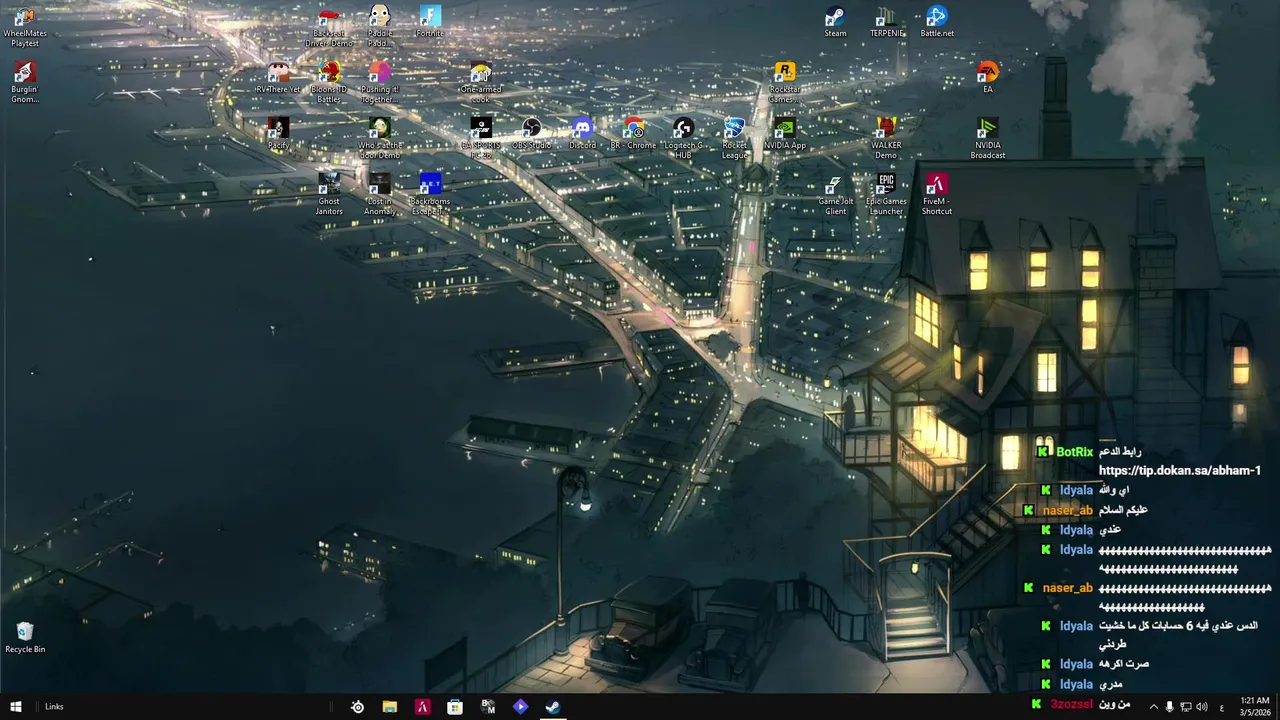Open the Pacify desktop icon
The image size is (1280, 720).
coord(278,134)
